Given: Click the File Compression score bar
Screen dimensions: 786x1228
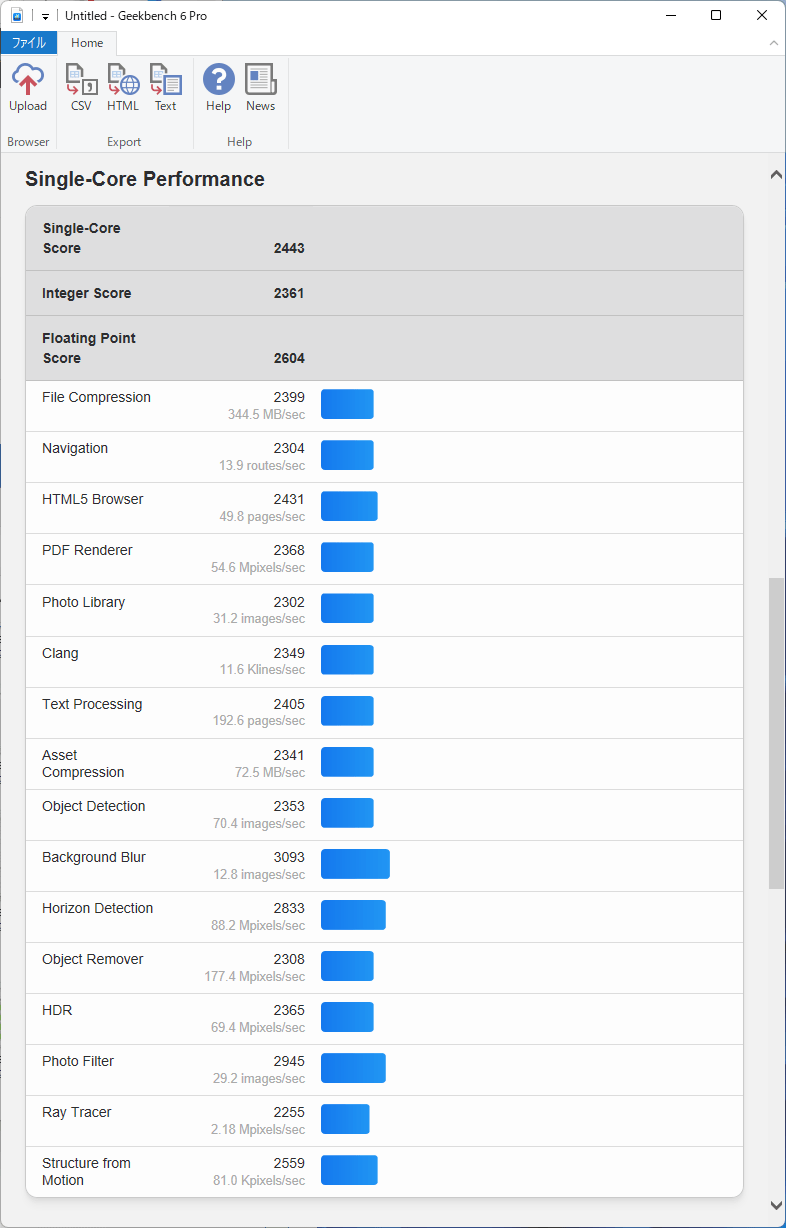Looking at the screenshot, I should [347, 405].
